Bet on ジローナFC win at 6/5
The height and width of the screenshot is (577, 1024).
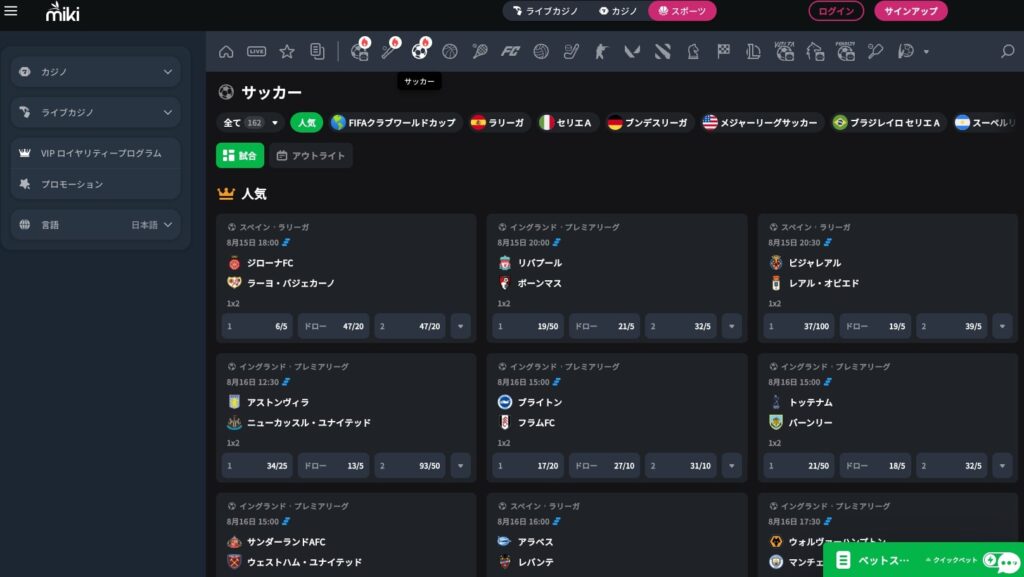[x=257, y=326]
